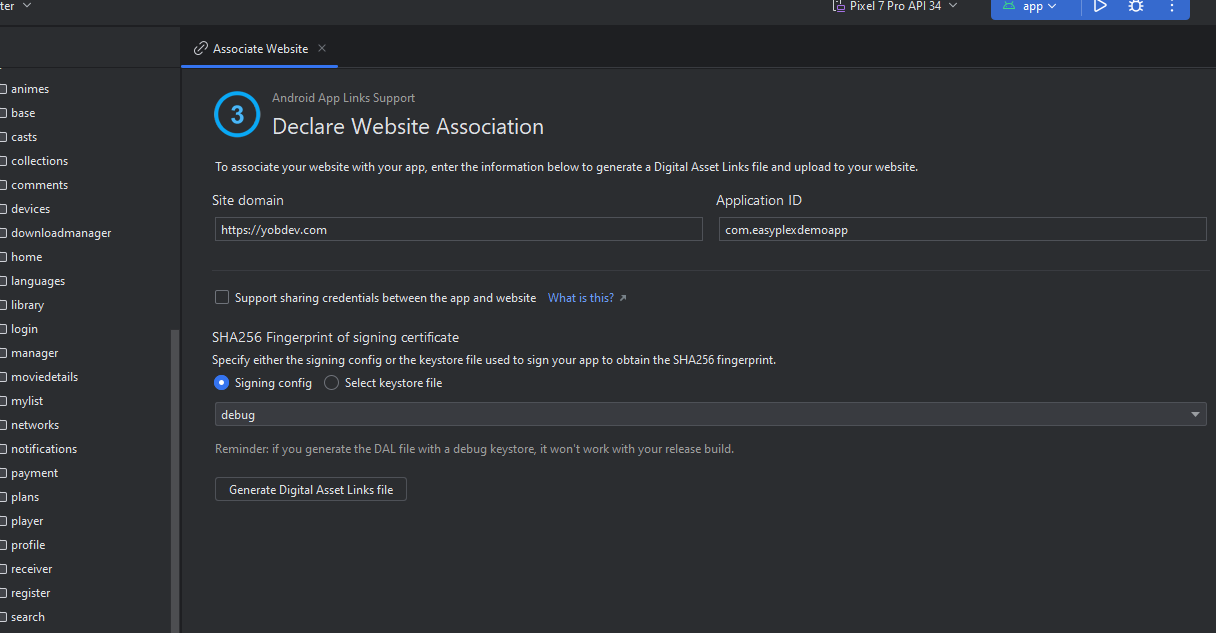The image size is (1216, 633).
Task: Click the step 3 circle icon
Action: click(237, 115)
